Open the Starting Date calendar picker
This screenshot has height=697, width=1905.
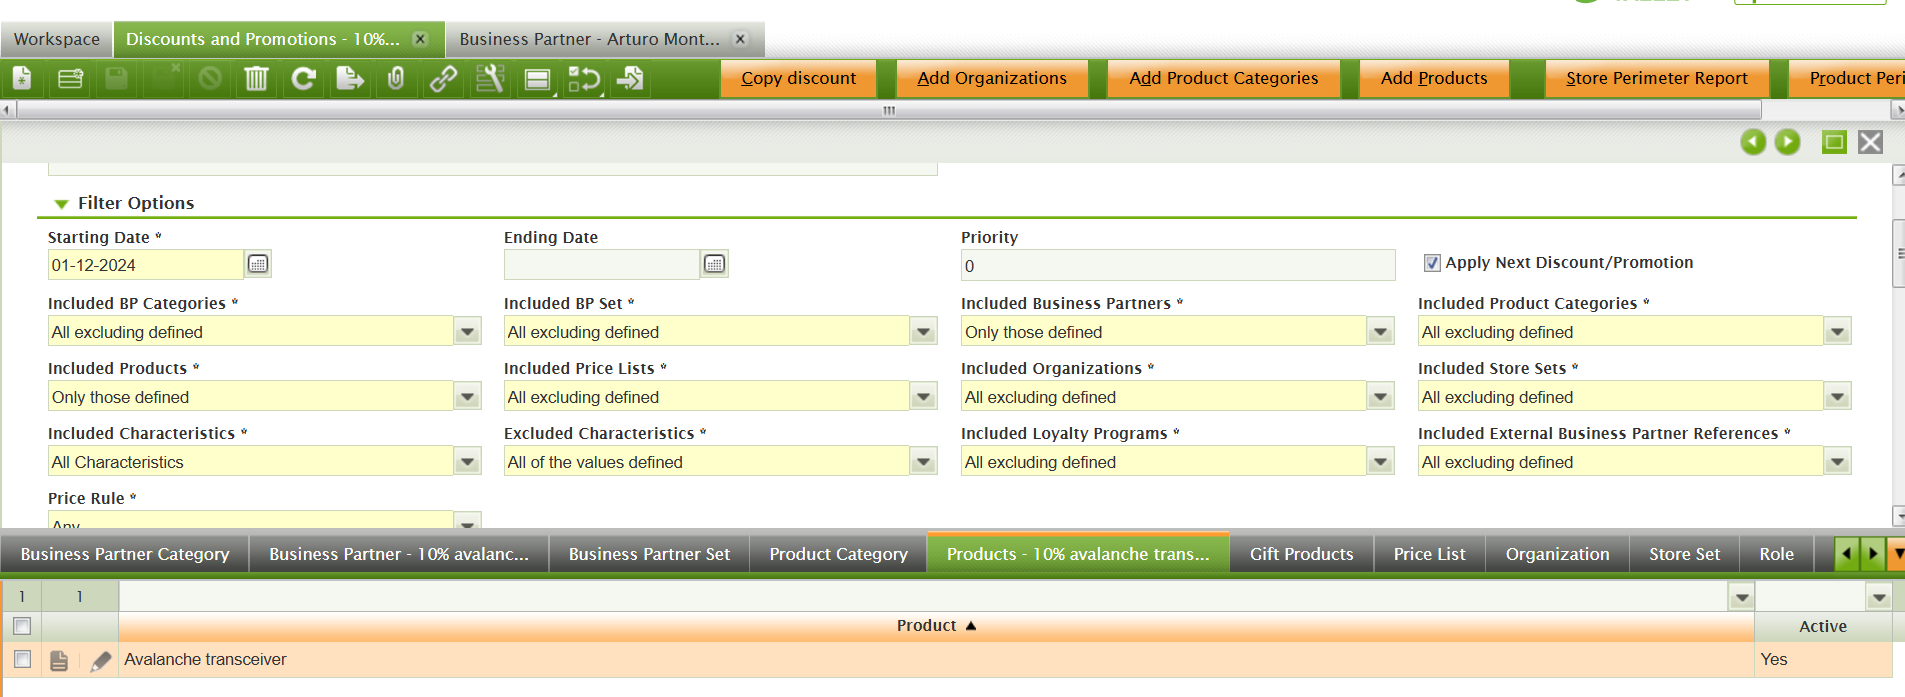point(258,264)
